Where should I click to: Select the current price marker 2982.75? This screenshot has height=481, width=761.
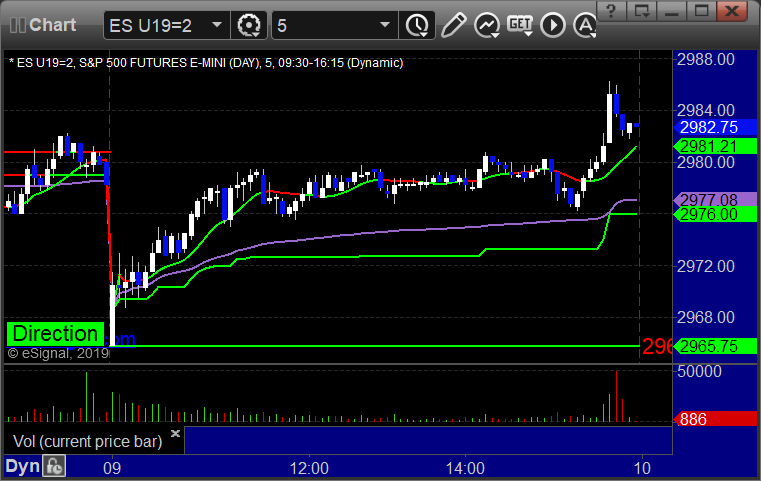[715, 127]
